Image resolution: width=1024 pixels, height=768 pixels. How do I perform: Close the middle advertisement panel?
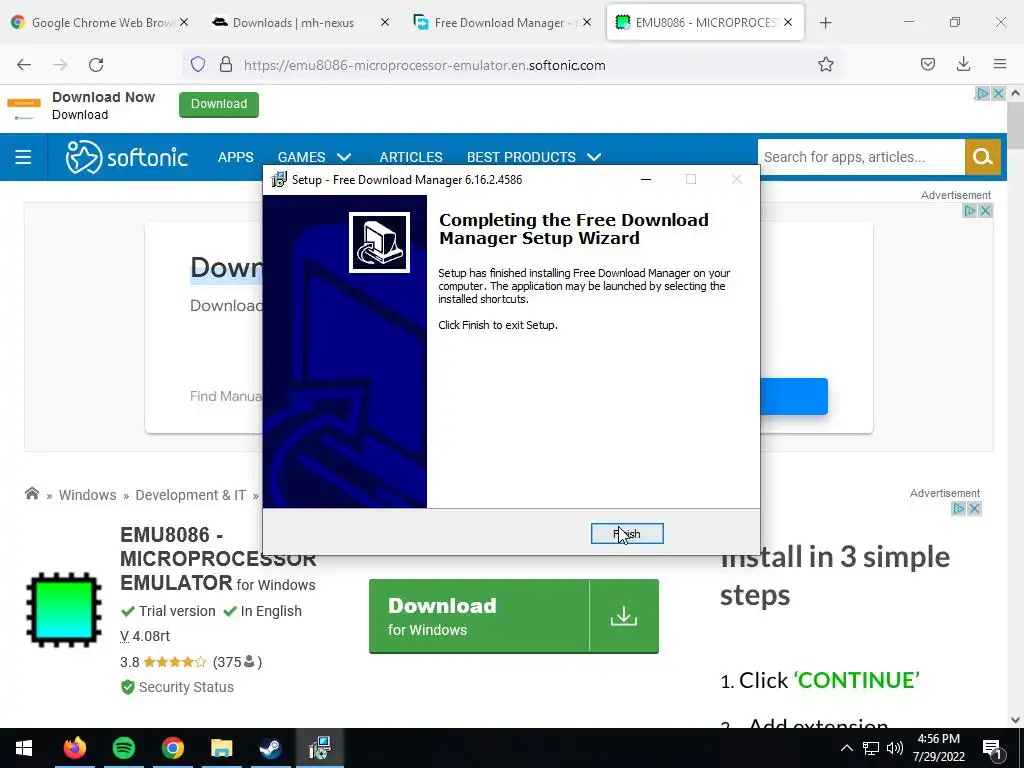point(985,210)
